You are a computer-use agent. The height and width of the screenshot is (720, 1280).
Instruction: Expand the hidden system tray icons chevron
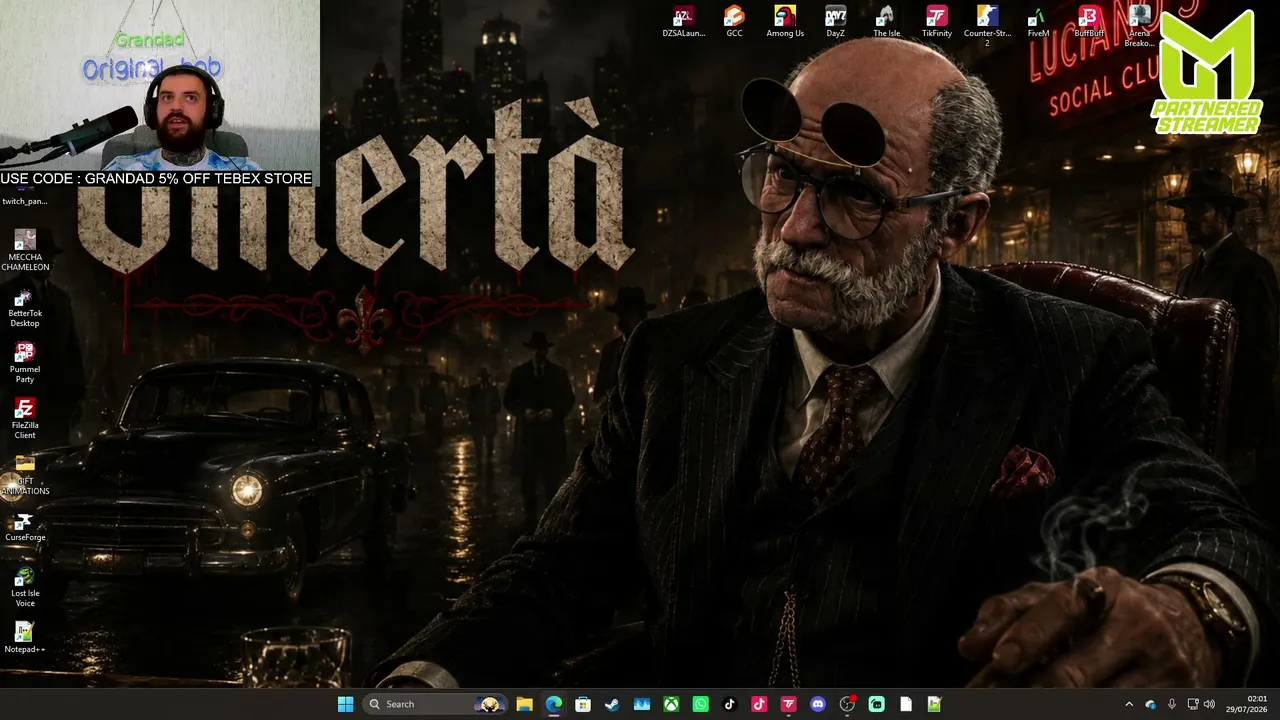click(1129, 704)
